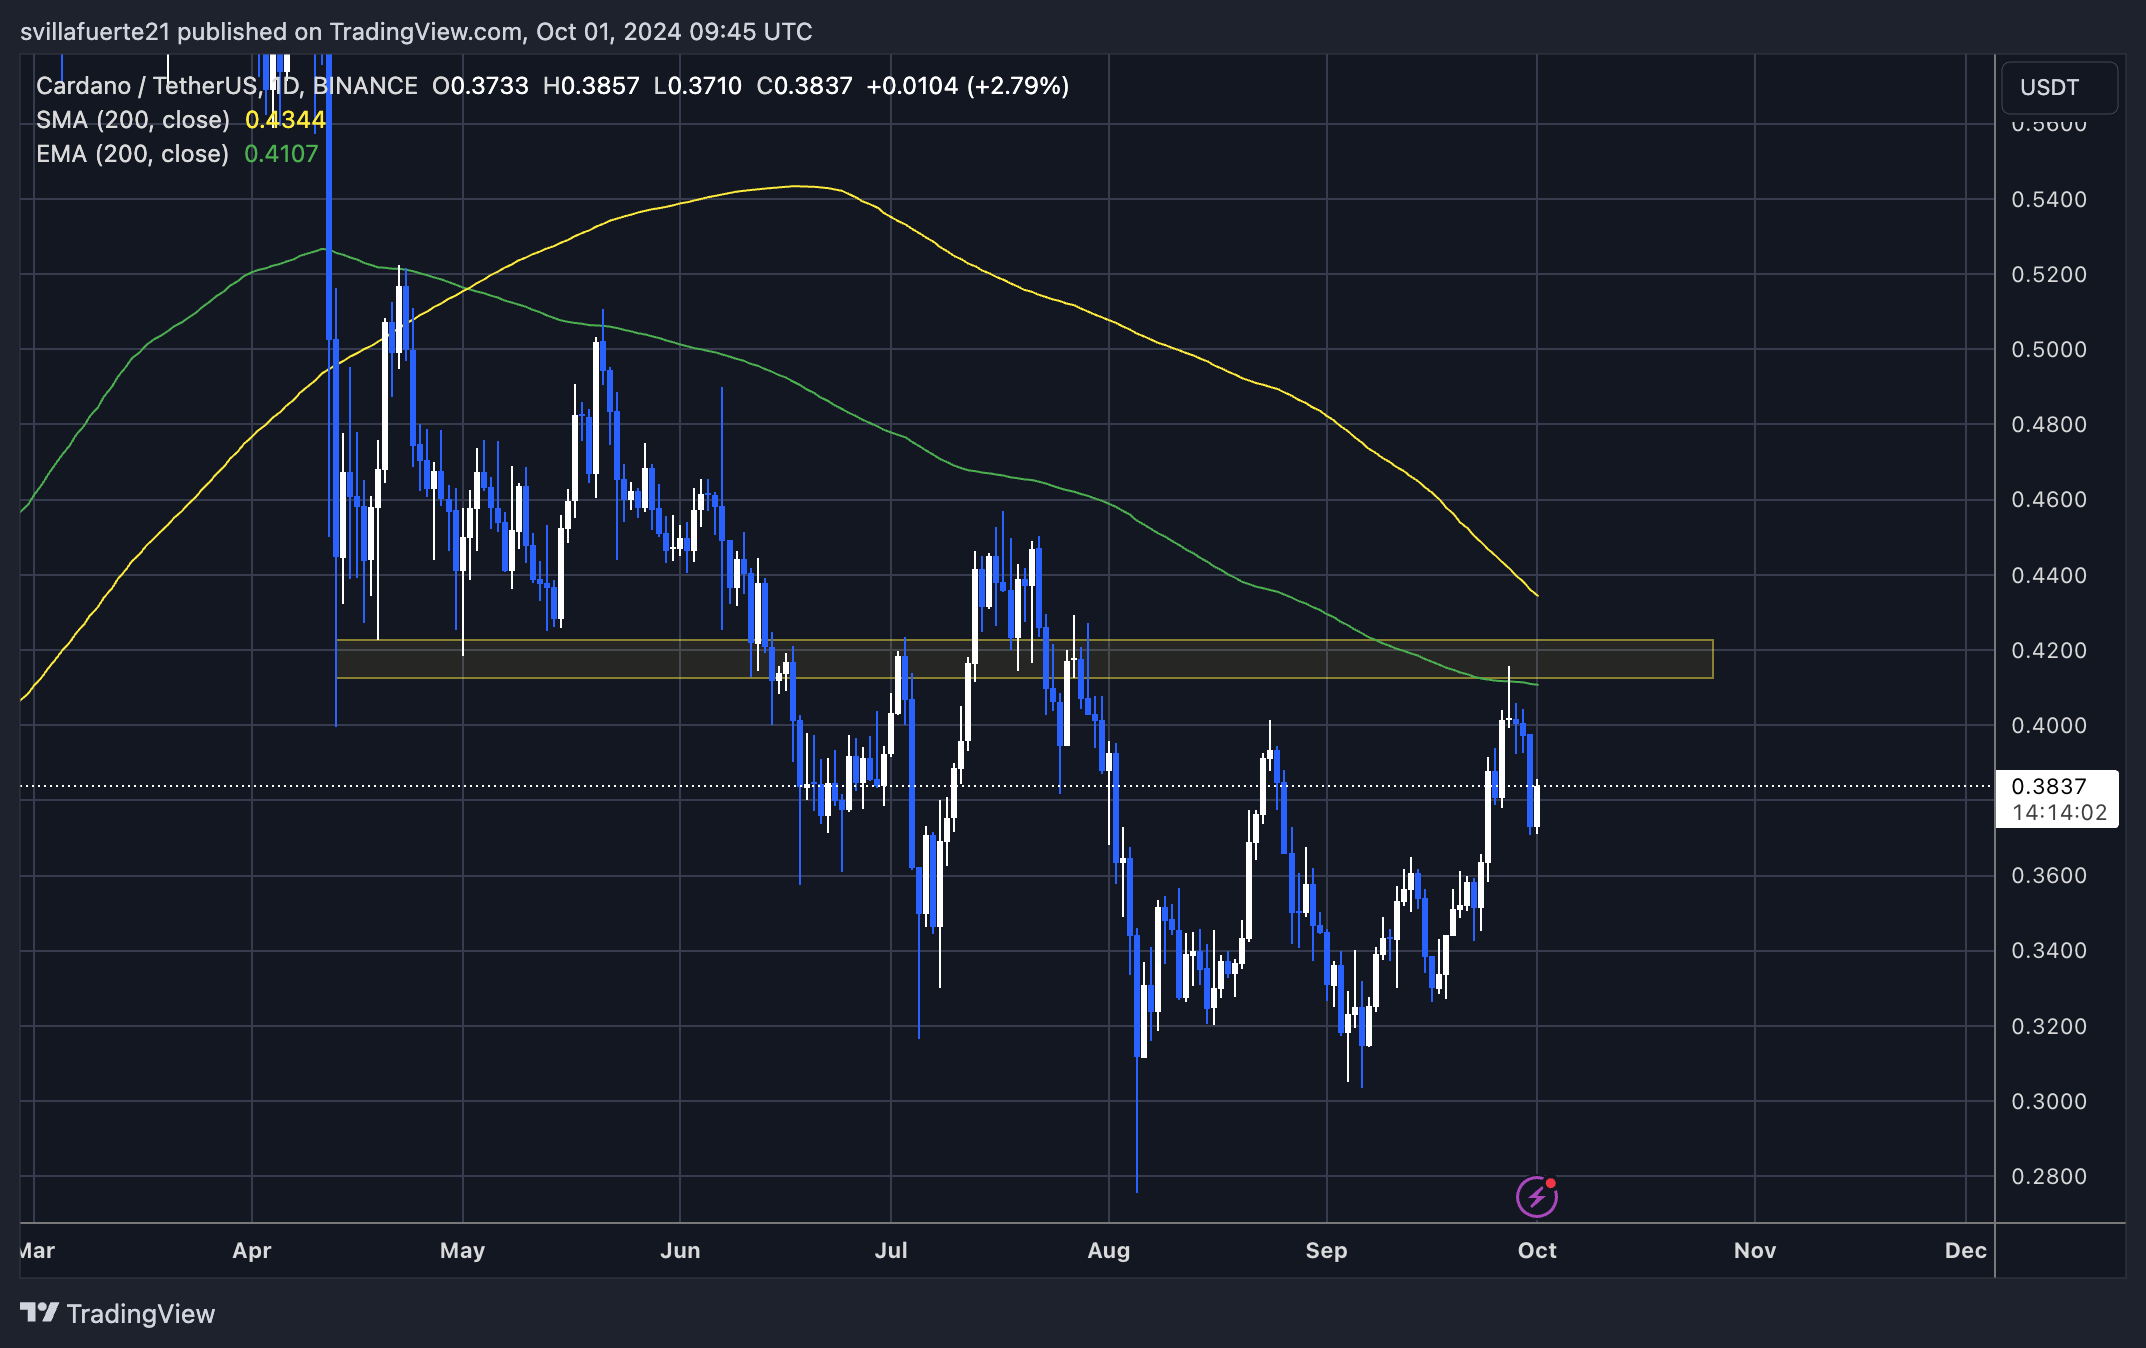
Task: Click the Nov label on time axis
Action: pos(1754,1250)
